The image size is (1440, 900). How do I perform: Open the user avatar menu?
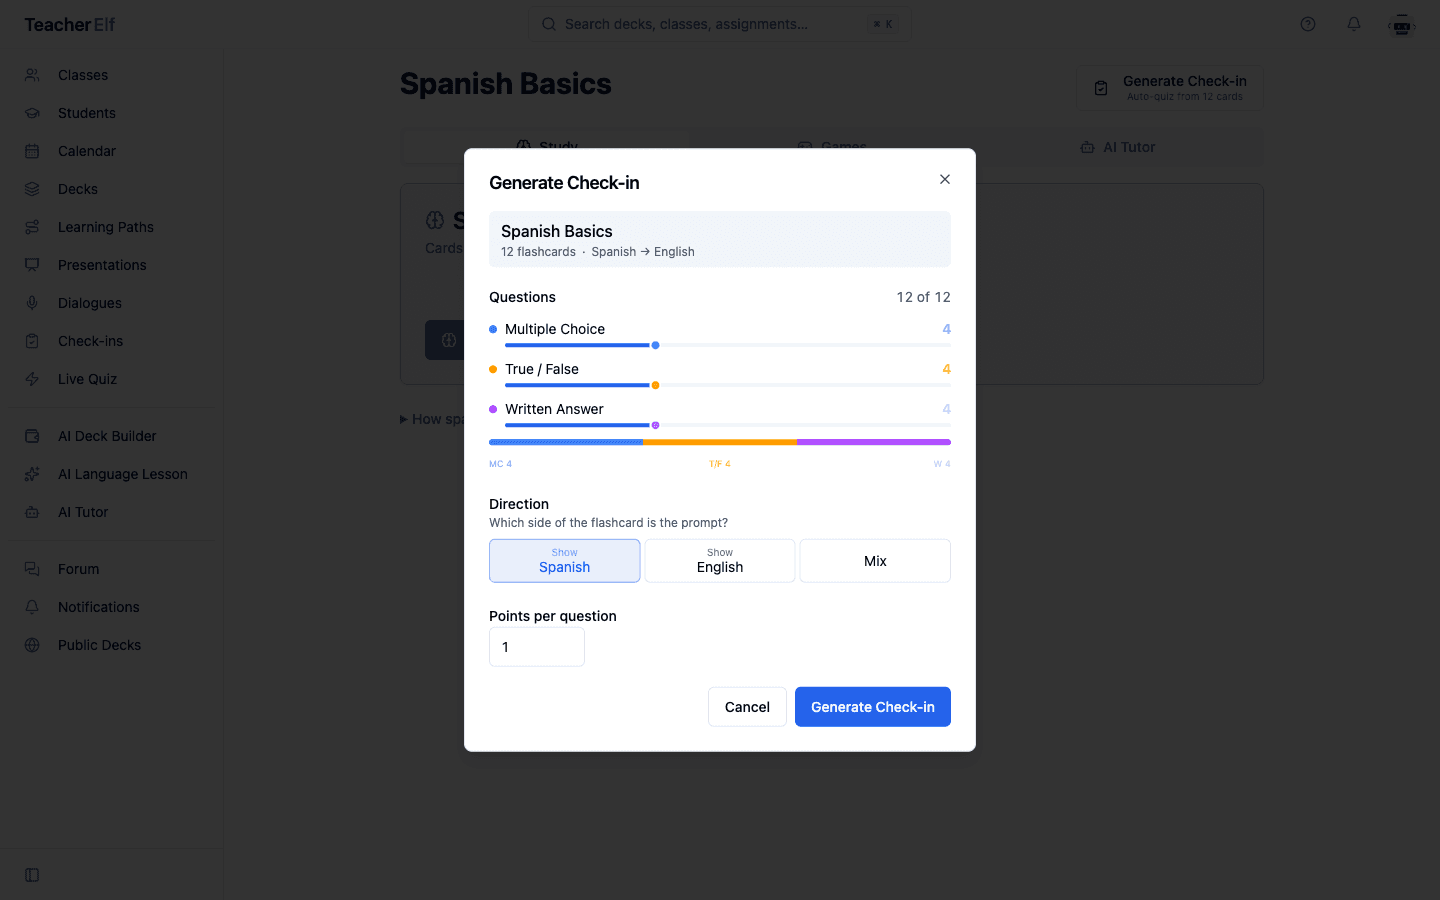(x=1402, y=25)
